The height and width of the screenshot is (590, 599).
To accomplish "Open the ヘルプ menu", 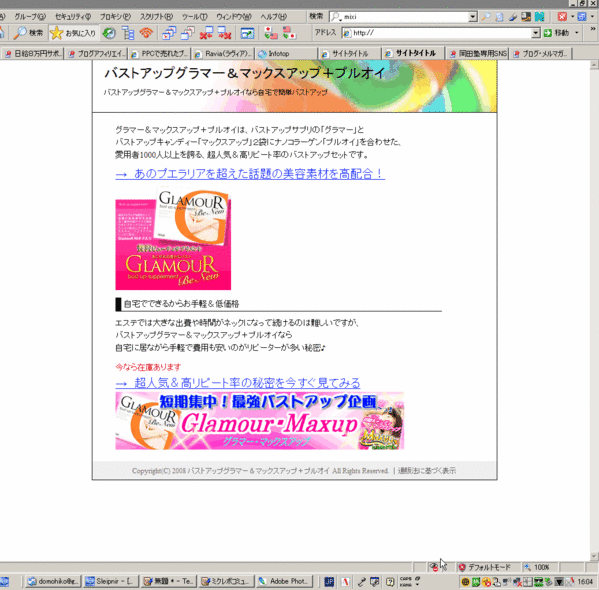I will (274, 16).
